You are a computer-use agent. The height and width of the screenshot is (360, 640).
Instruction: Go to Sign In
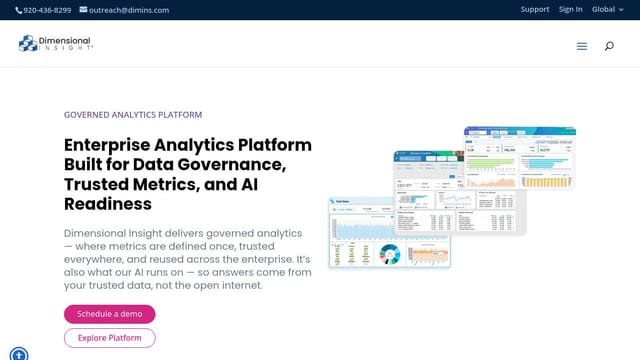coord(570,9)
